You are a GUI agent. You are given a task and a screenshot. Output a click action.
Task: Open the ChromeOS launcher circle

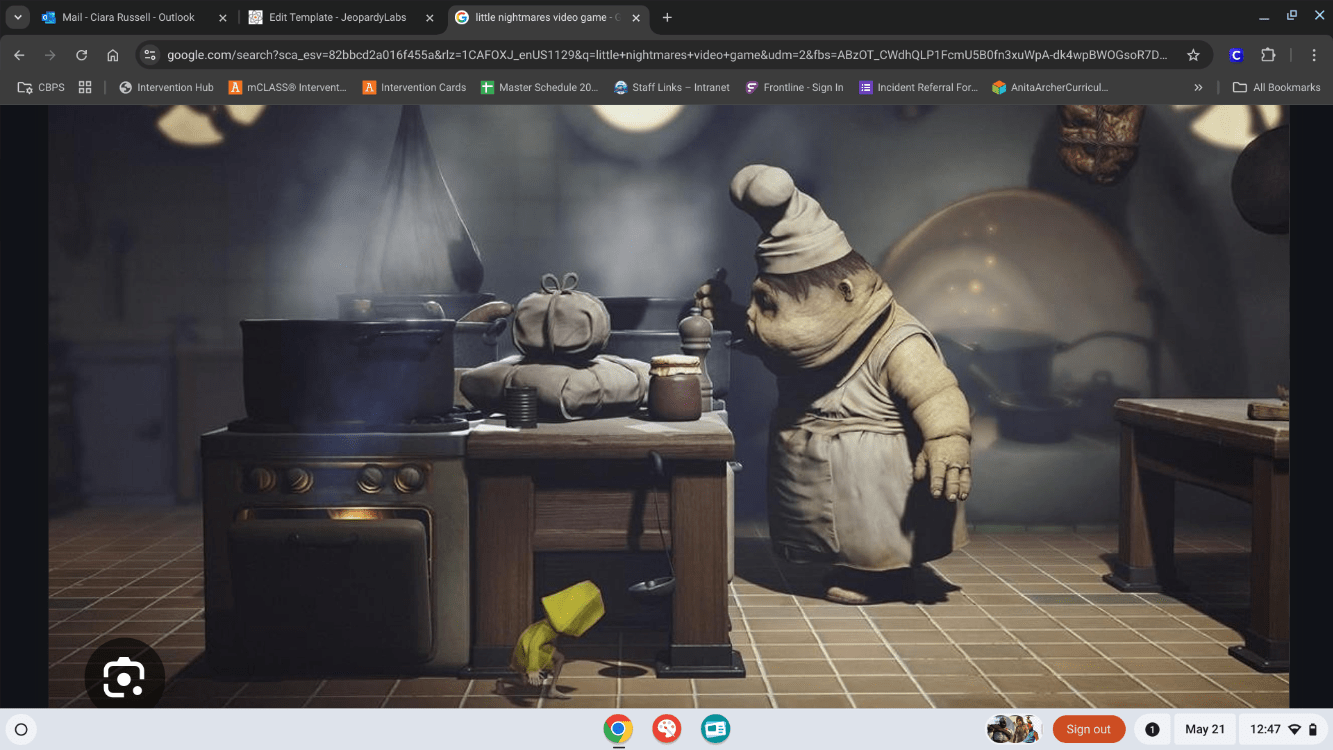point(21,729)
